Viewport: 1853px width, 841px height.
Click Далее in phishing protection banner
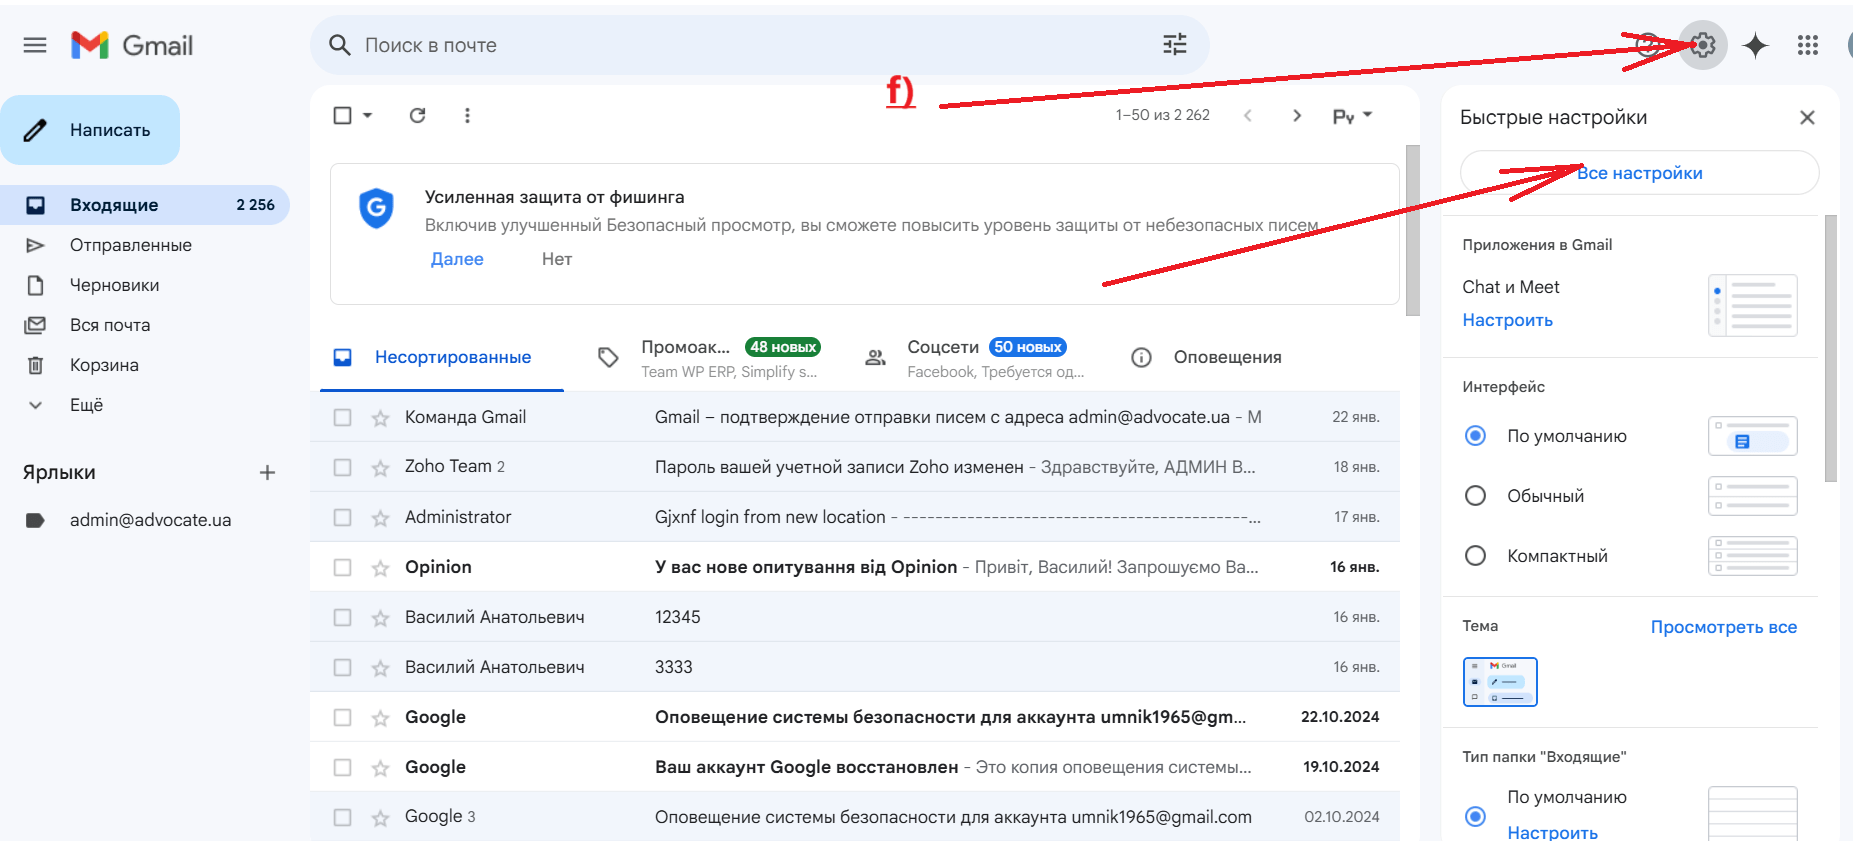coord(457,259)
